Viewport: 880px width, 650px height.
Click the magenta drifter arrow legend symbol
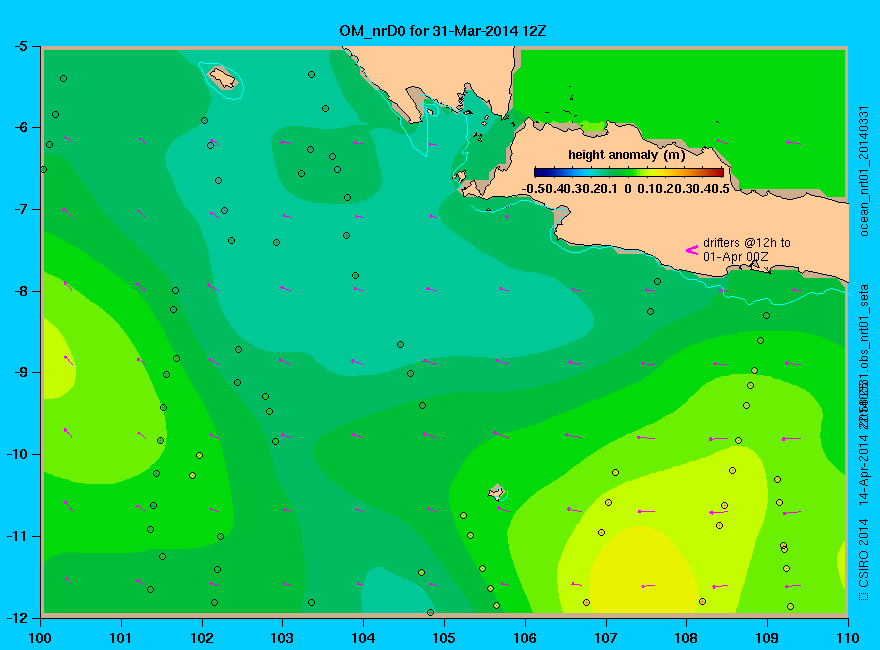point(692,250)
